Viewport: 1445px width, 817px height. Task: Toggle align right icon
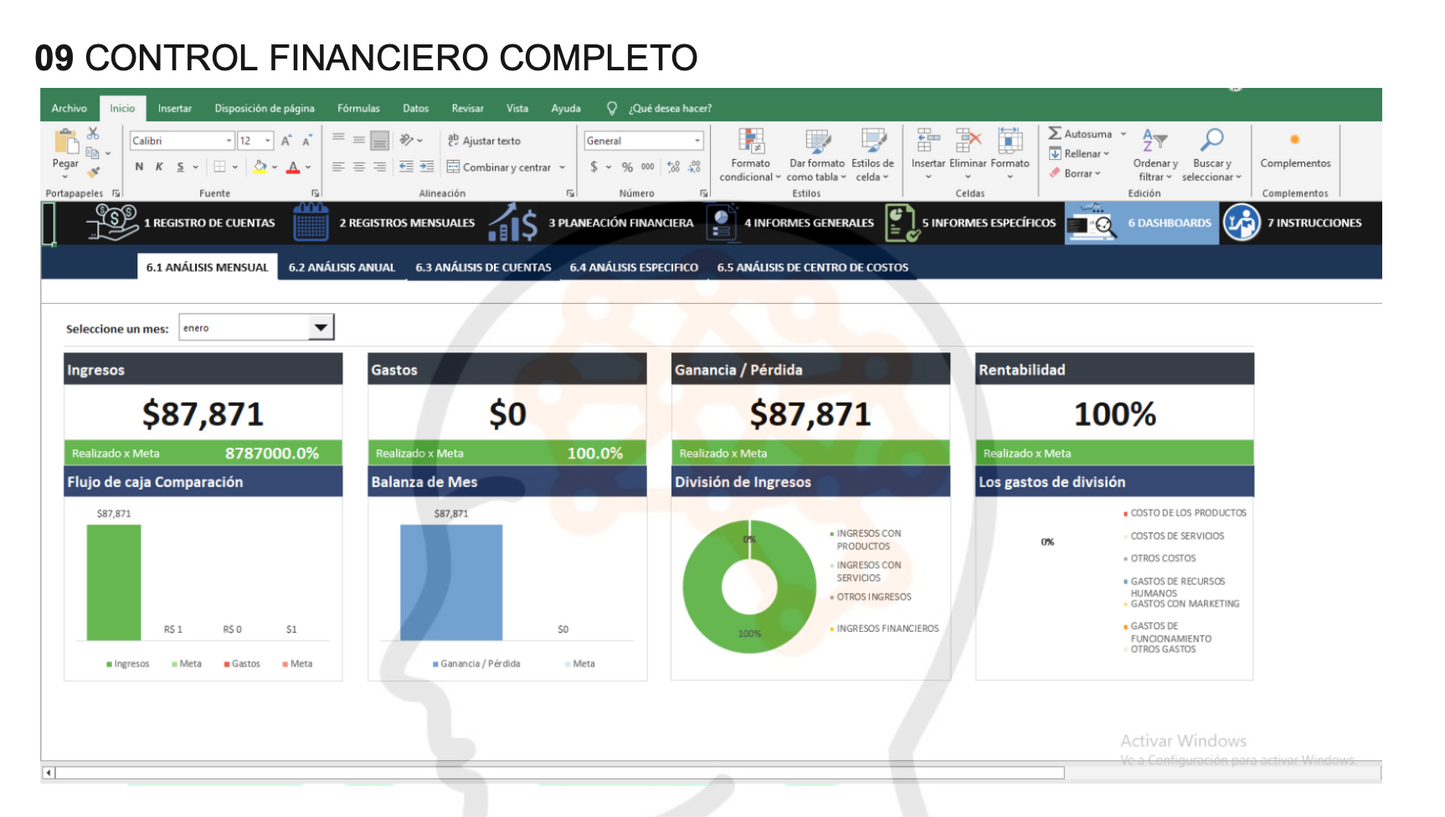[x=379, y=167]
